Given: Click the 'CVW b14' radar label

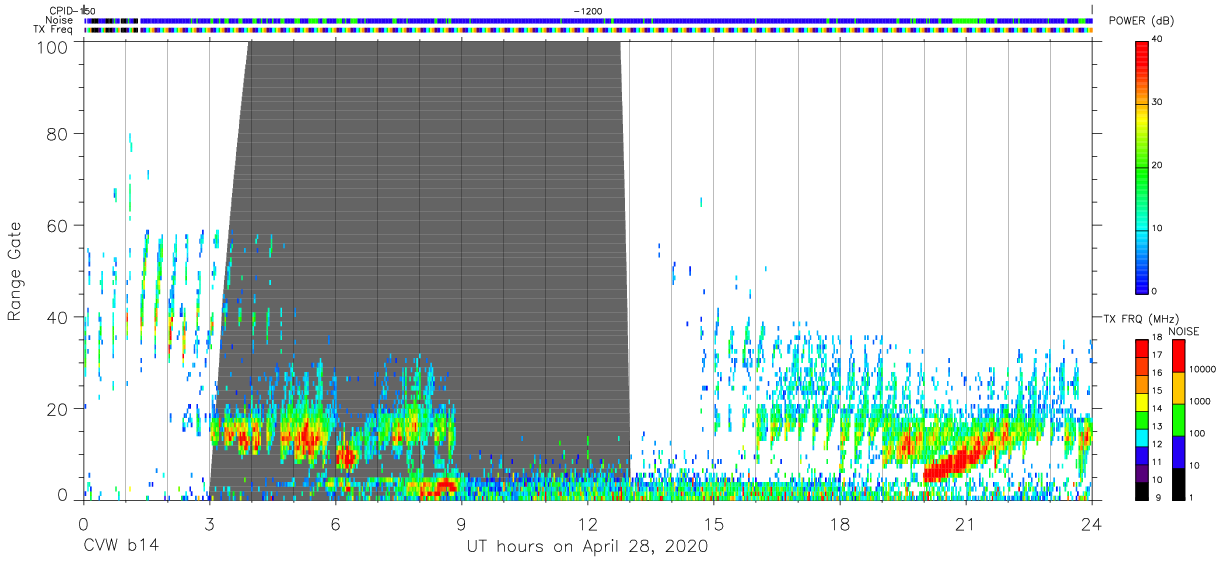Looking at the screenshot, I should 121,546.
